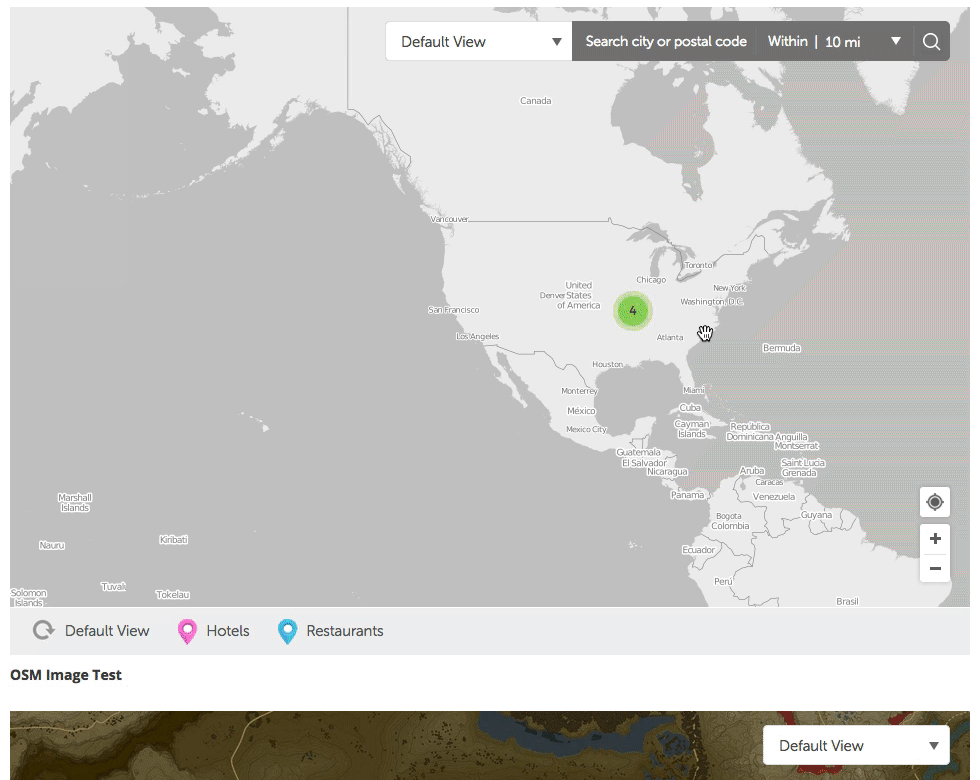Open the lower map's Default View dropdown
The width and height of the screenshot is (980, 780).
(855, 745)
